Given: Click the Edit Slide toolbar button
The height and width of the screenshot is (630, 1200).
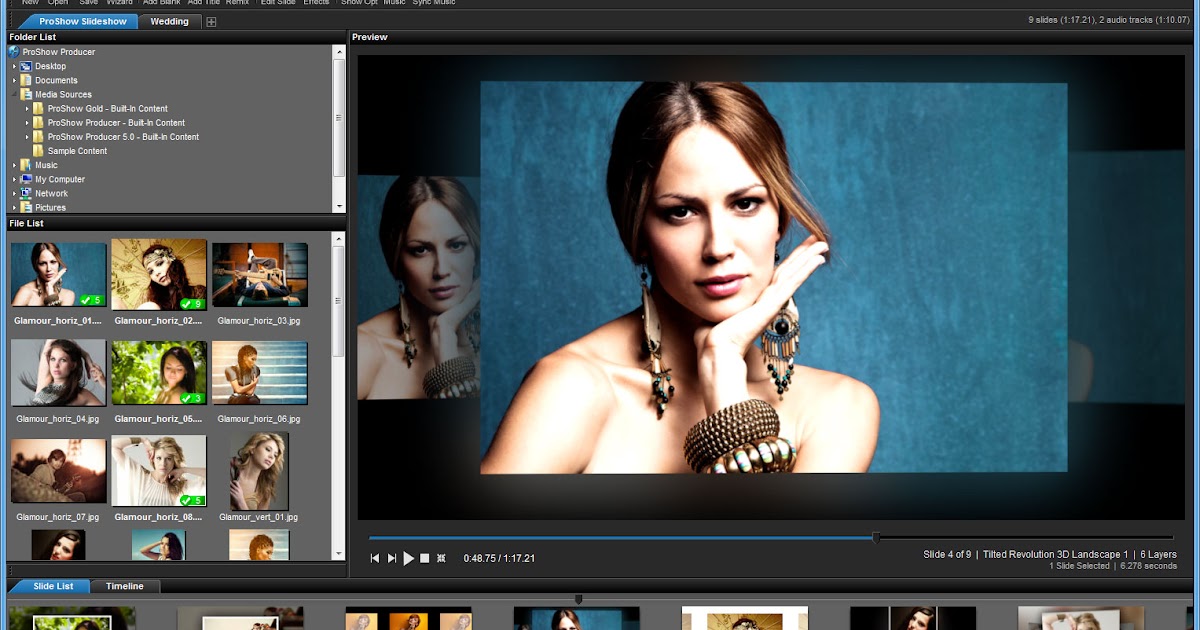Looking at the screenshot, I should click(278, 3).
